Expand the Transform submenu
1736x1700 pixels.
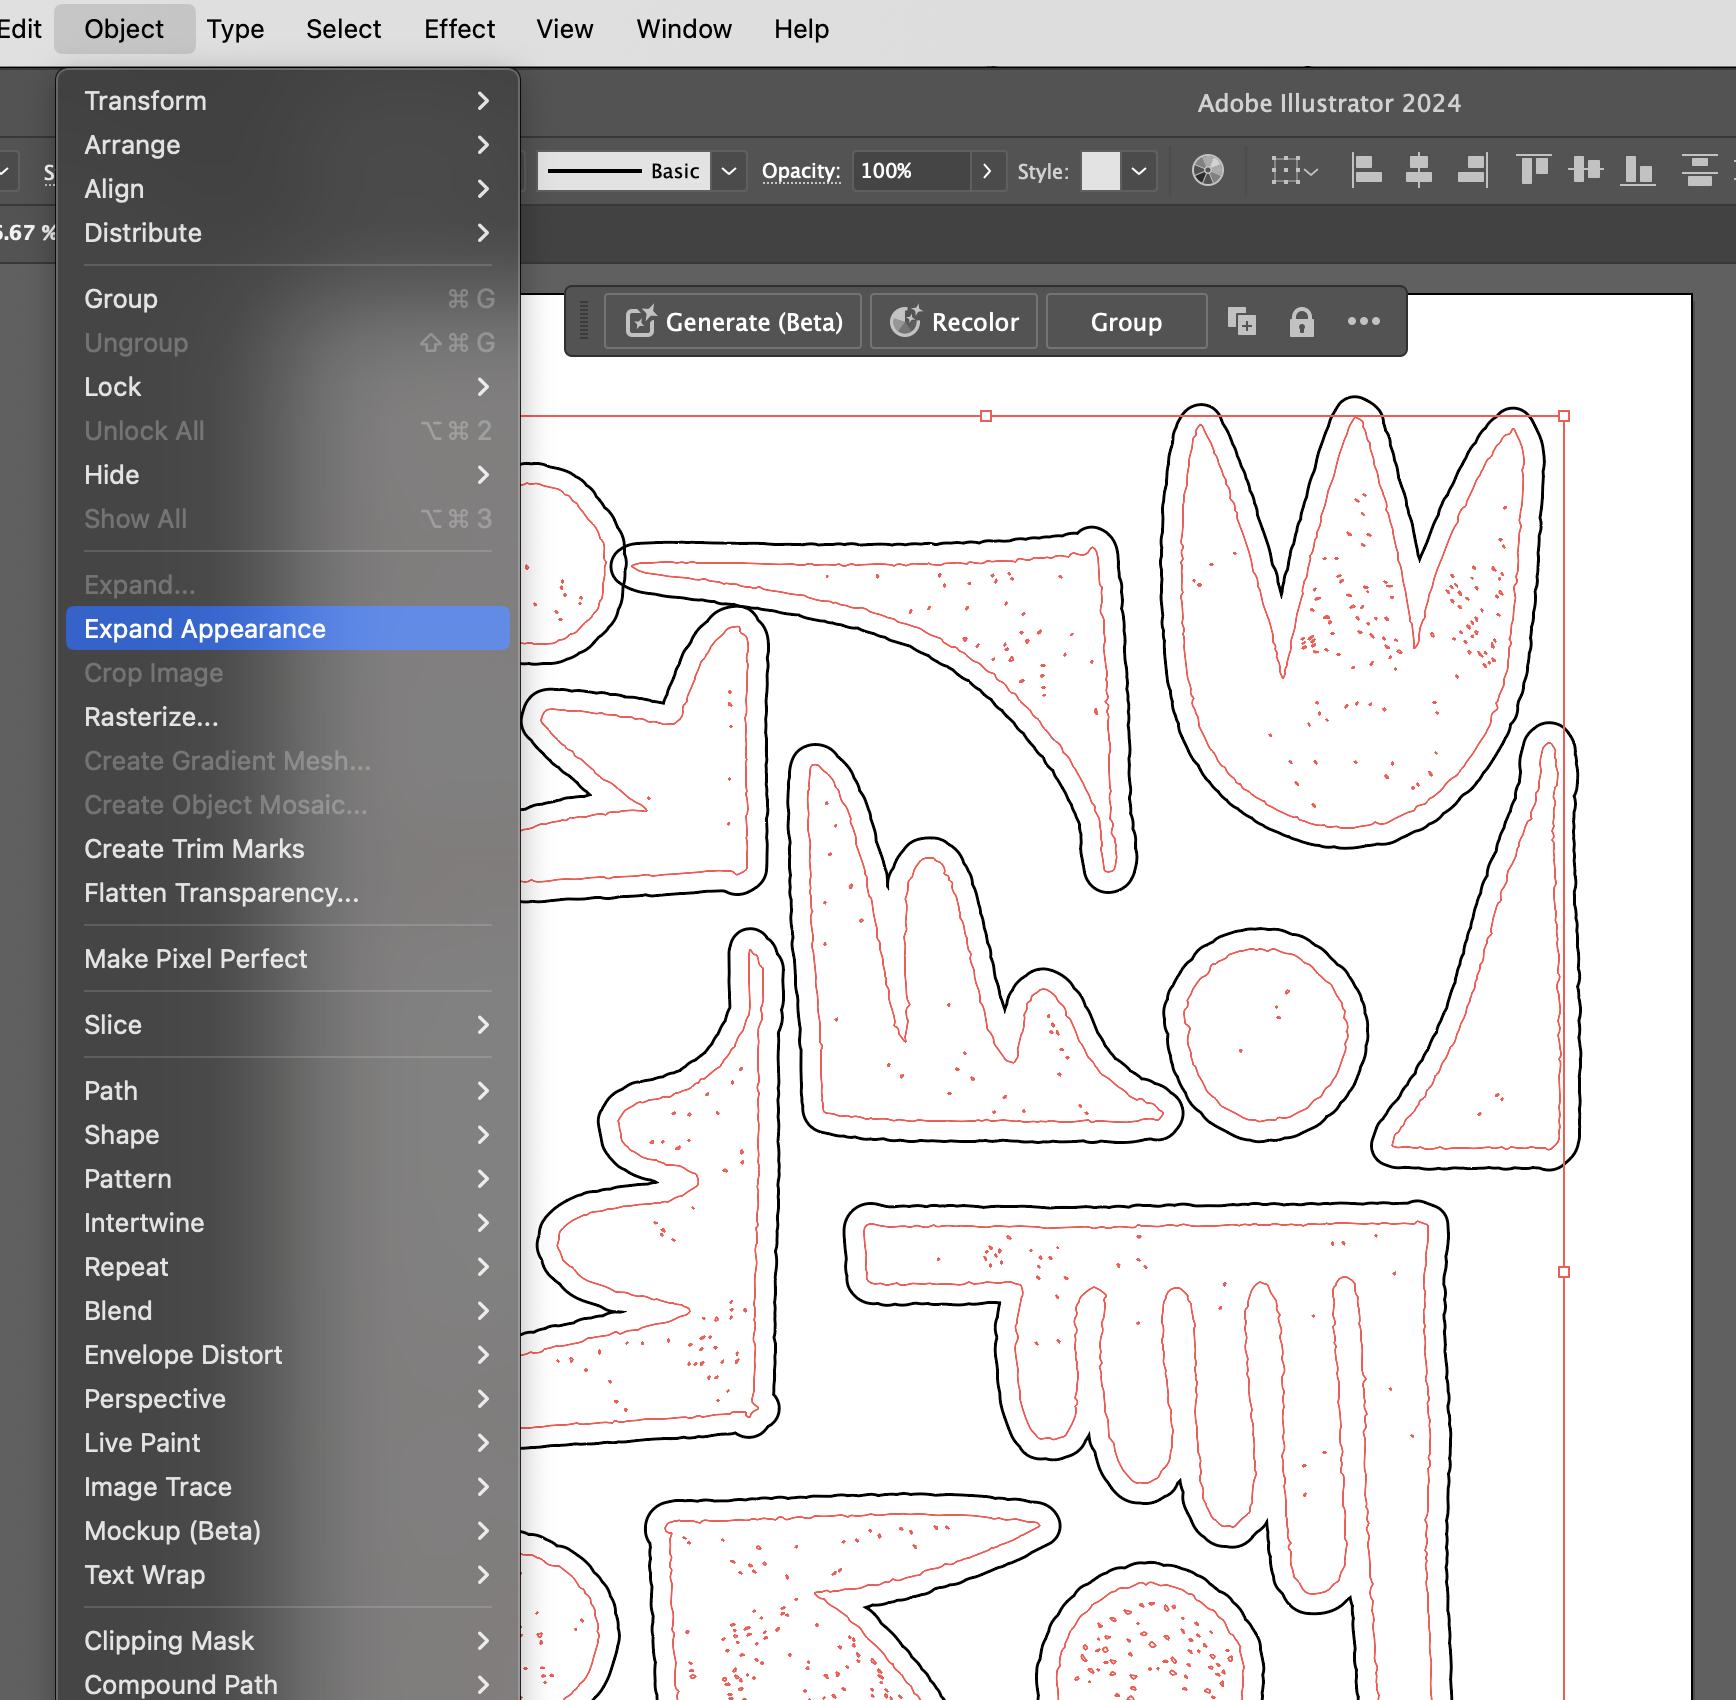click(288, 101)
